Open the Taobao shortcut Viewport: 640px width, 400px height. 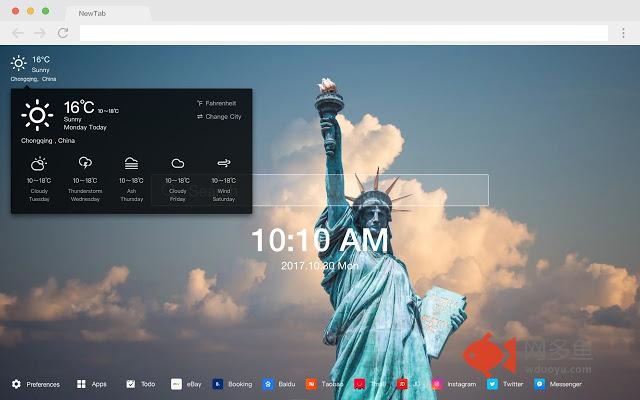[311, 384]
